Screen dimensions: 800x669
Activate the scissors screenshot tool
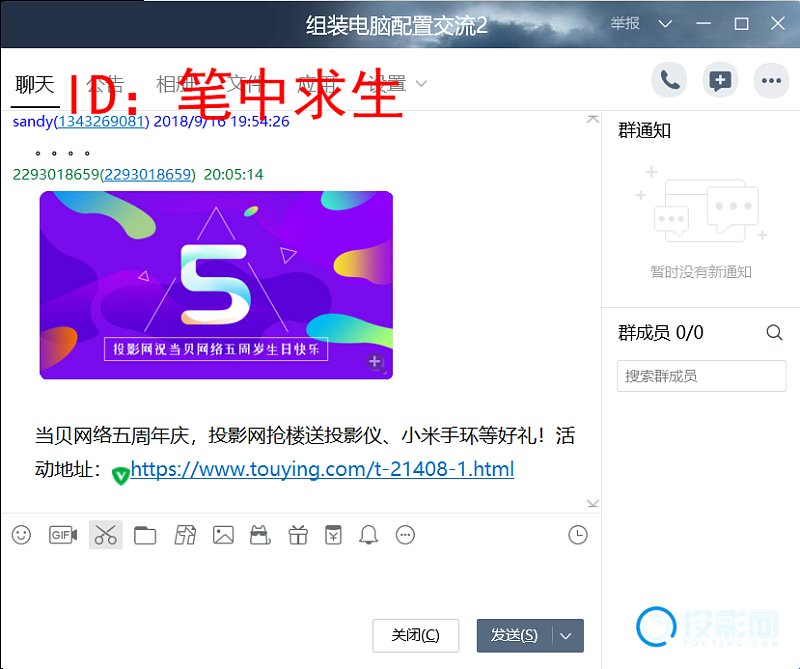point(106,535)
